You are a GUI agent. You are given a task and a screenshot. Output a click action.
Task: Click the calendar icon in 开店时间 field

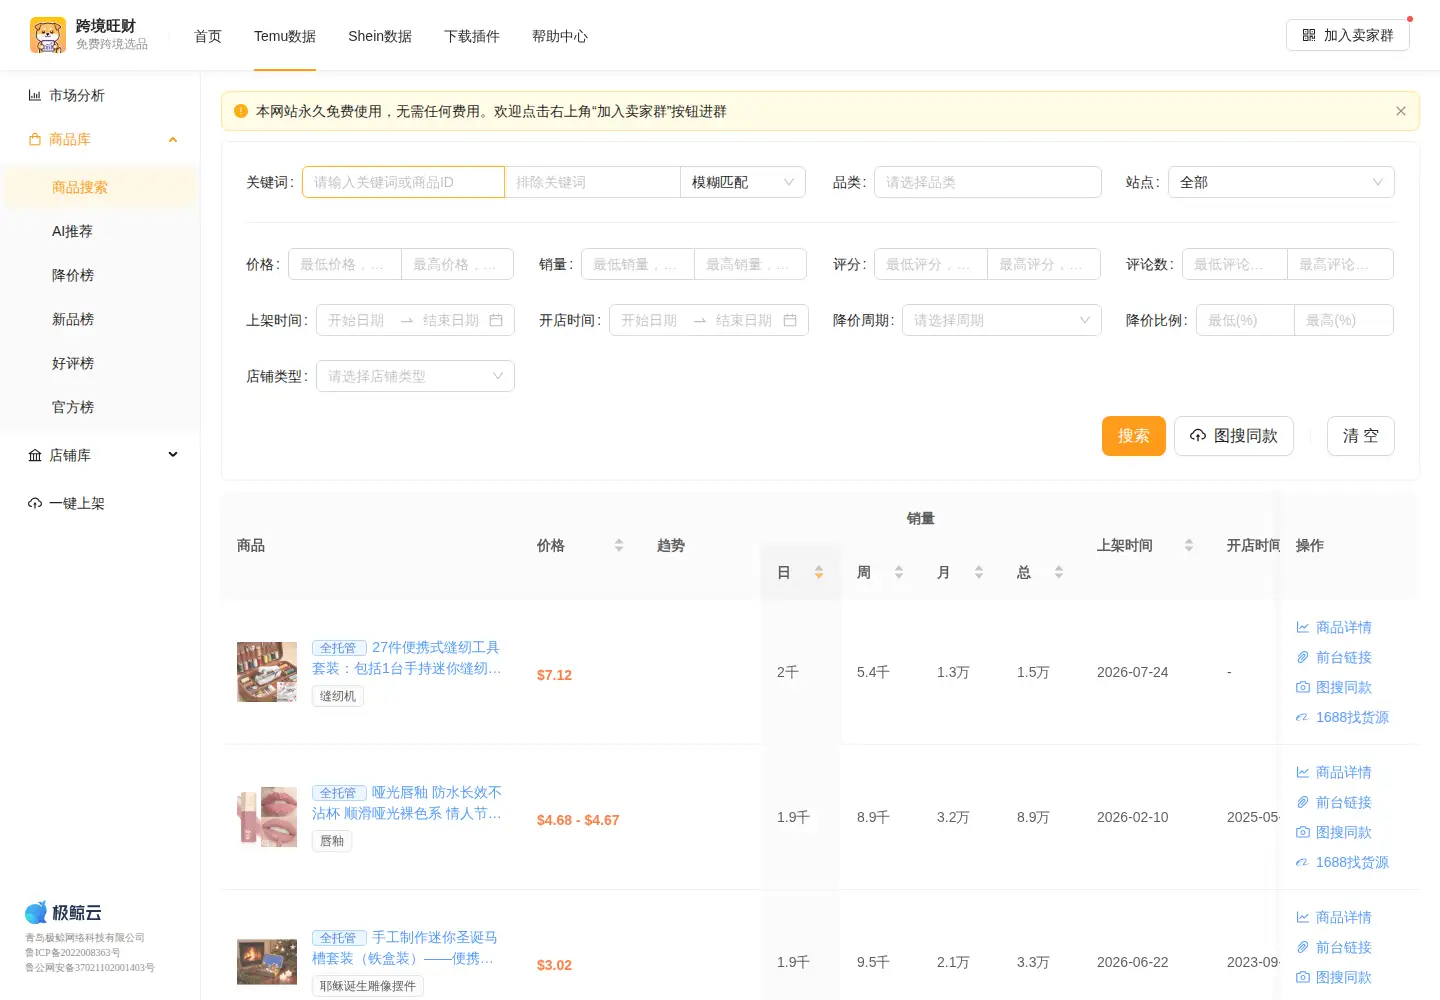pos(790,320)
